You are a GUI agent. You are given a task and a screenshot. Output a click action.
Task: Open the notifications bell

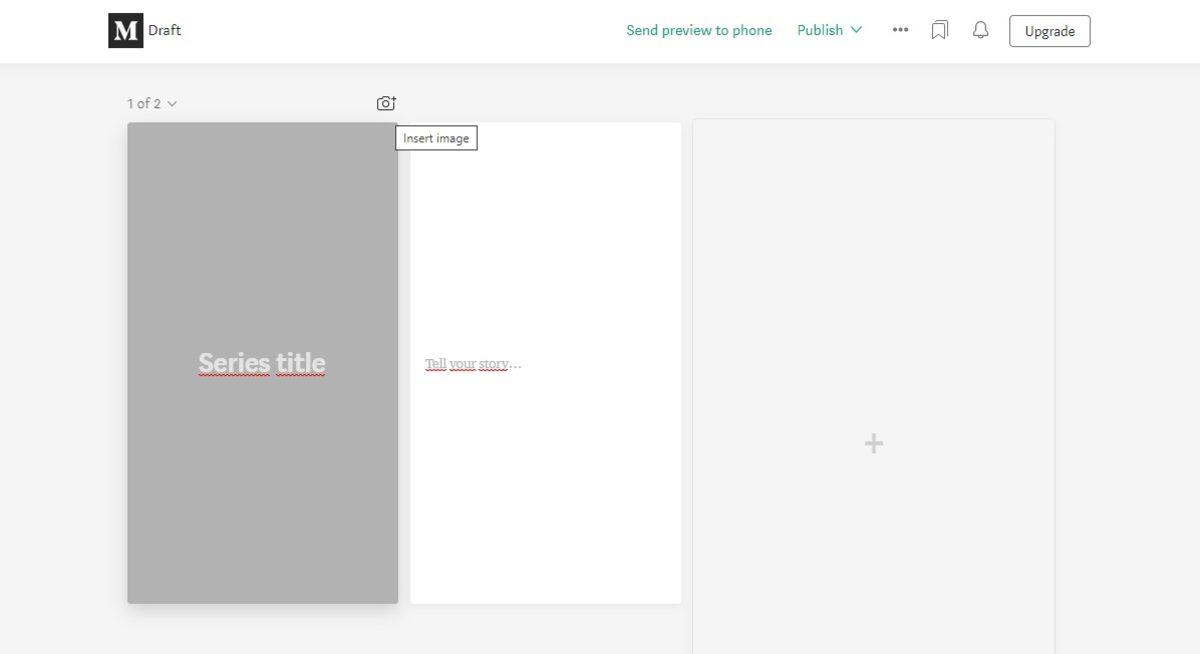[x=980, y=30]
